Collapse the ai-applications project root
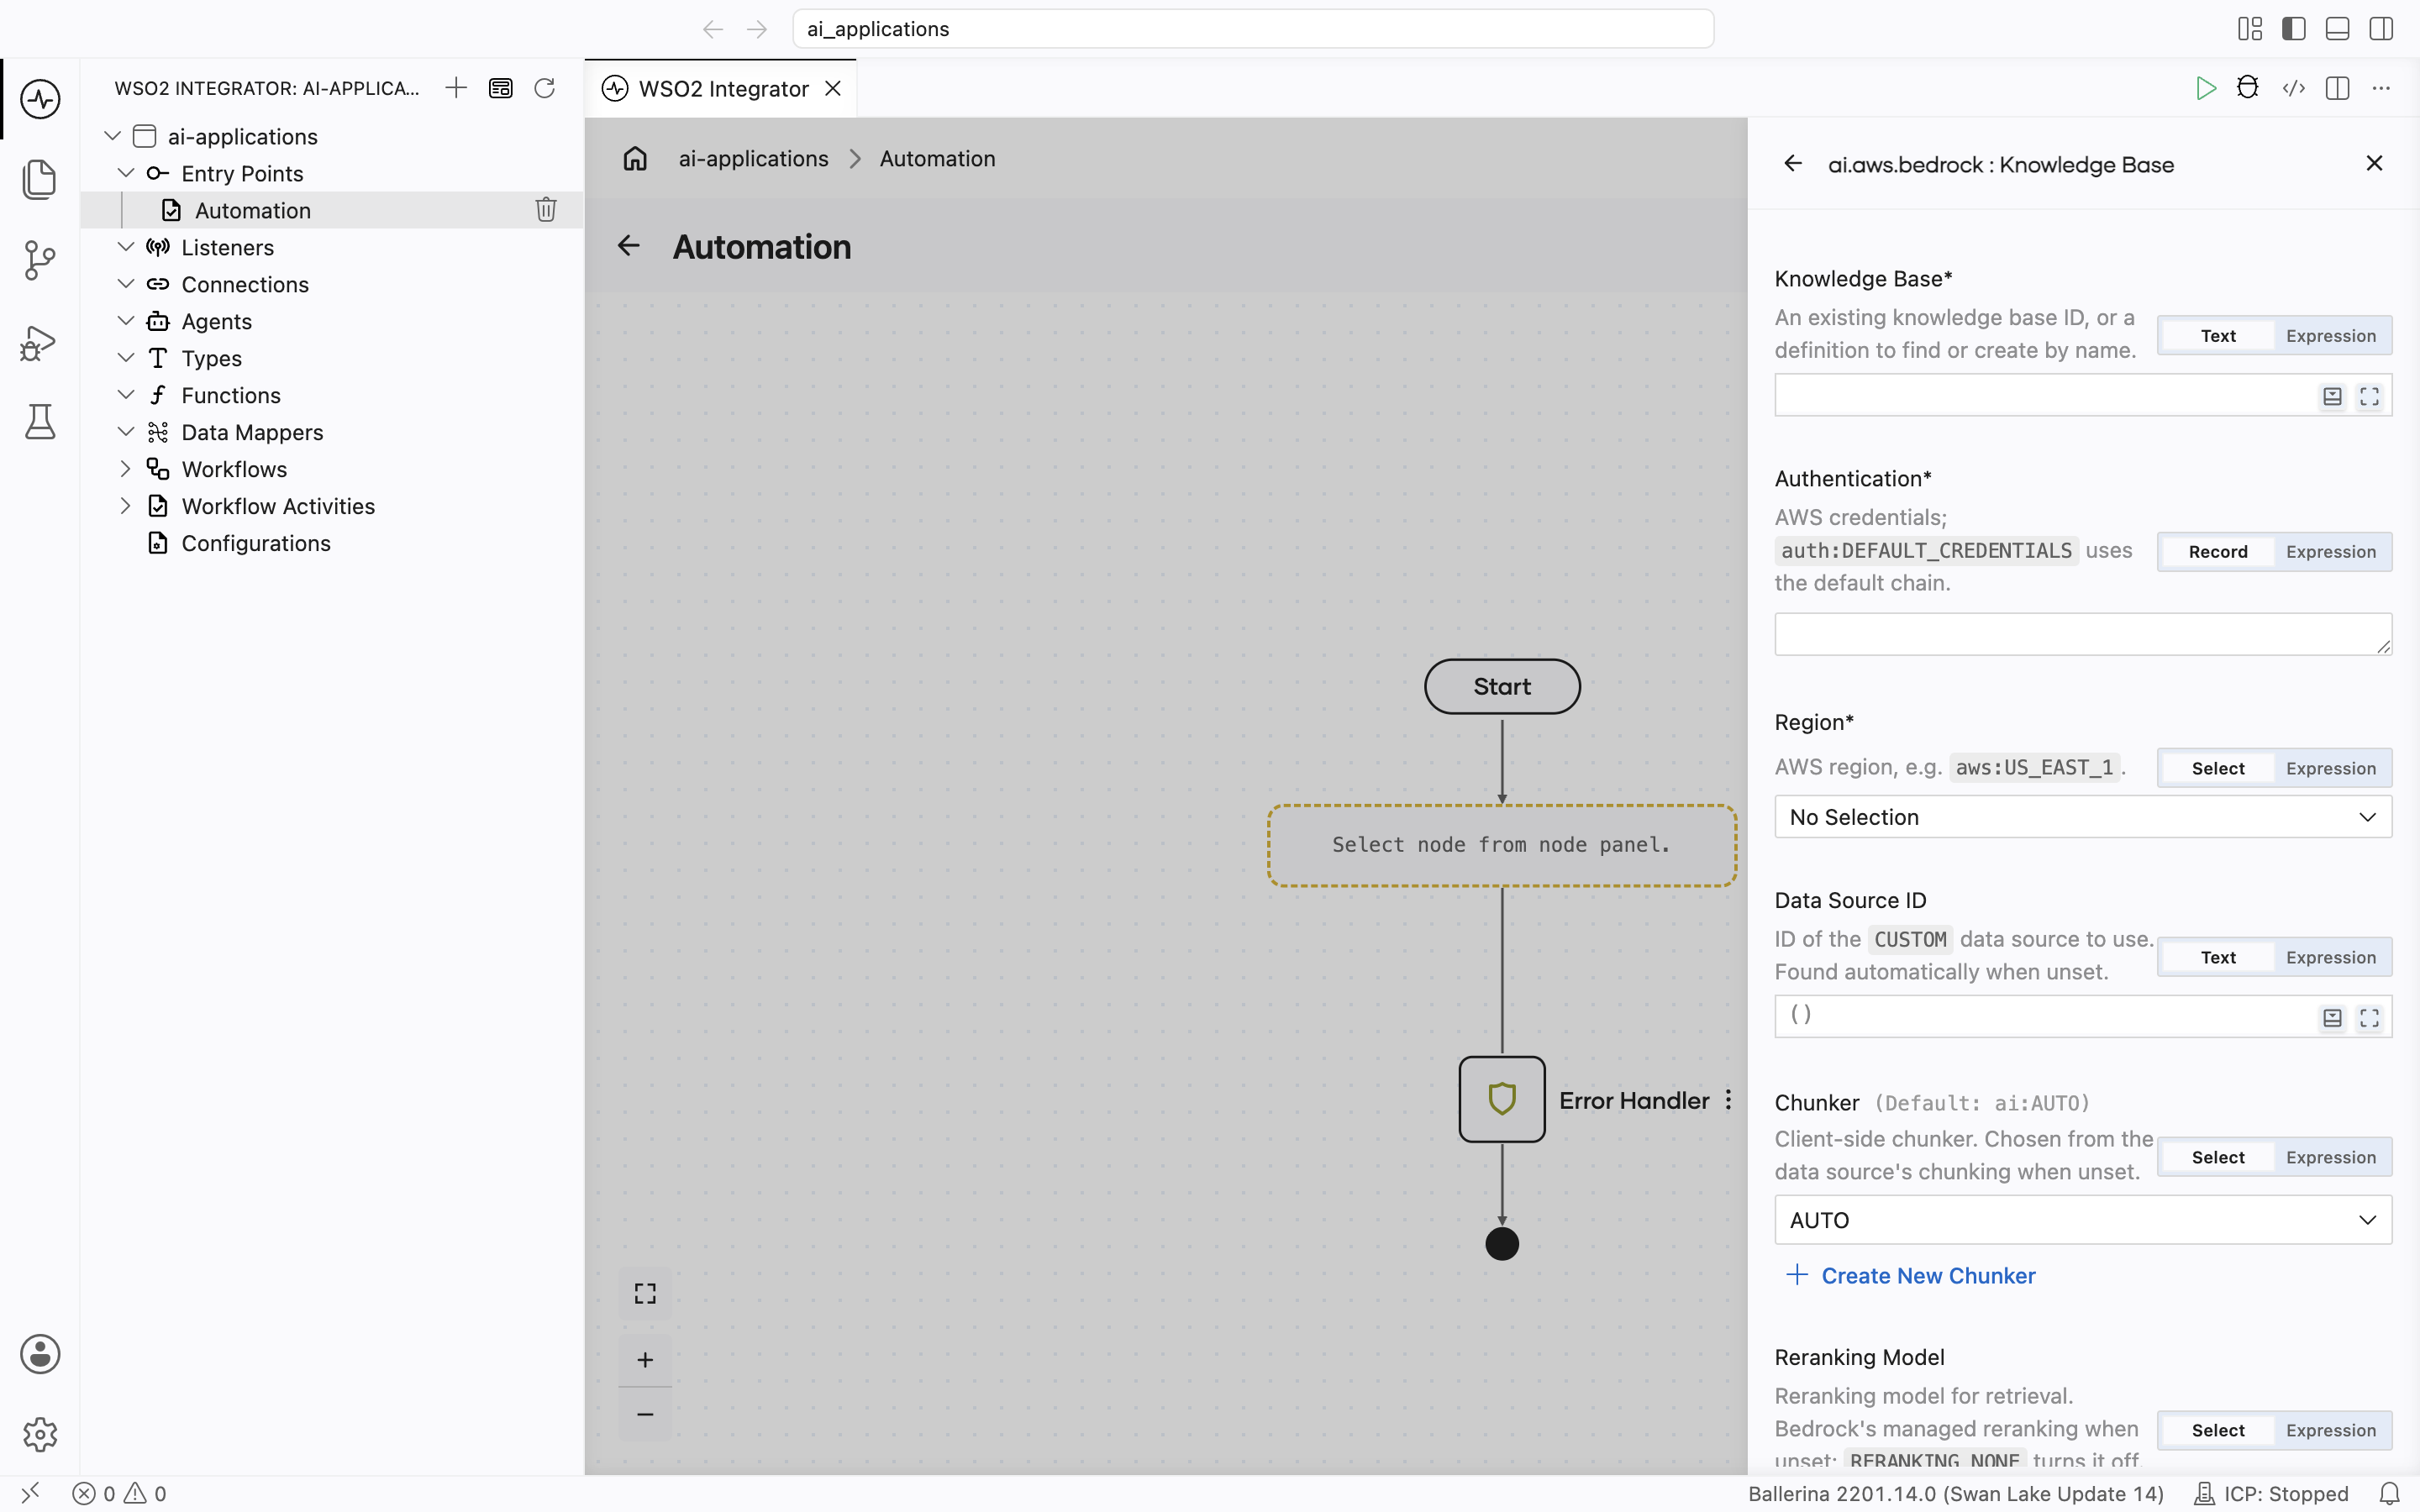Screen dimensions: 2420x1512 click(112, 136)
